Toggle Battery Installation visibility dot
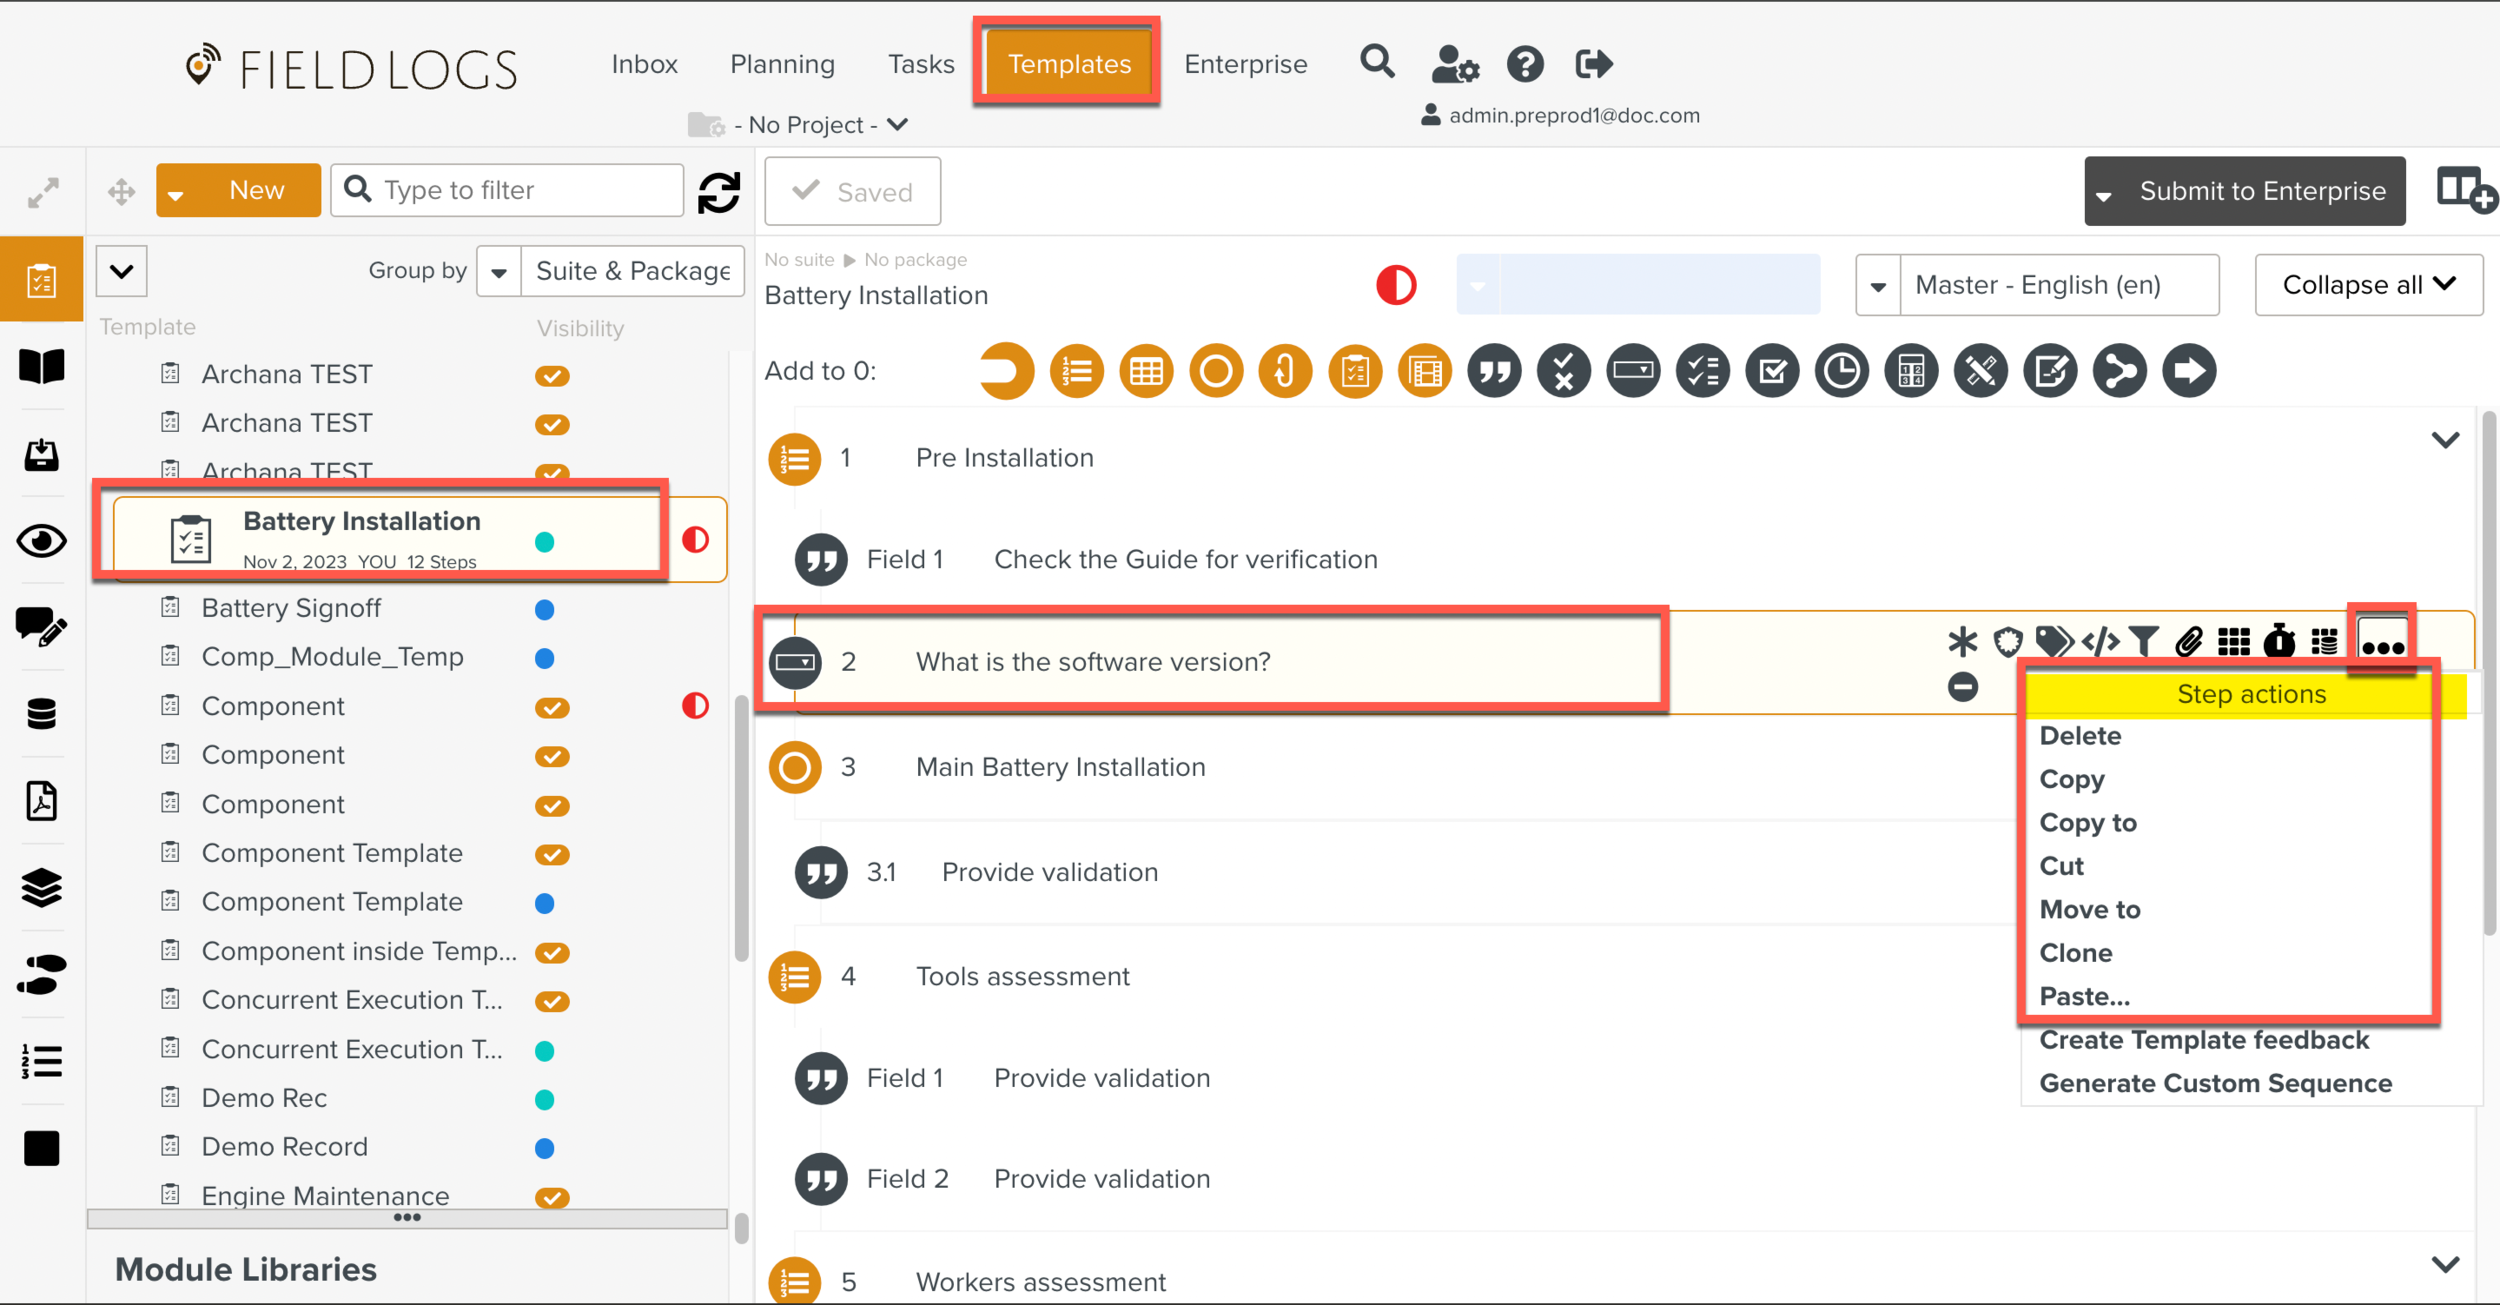Viewport: 2500px width, 1305px height. pos(544,542)
